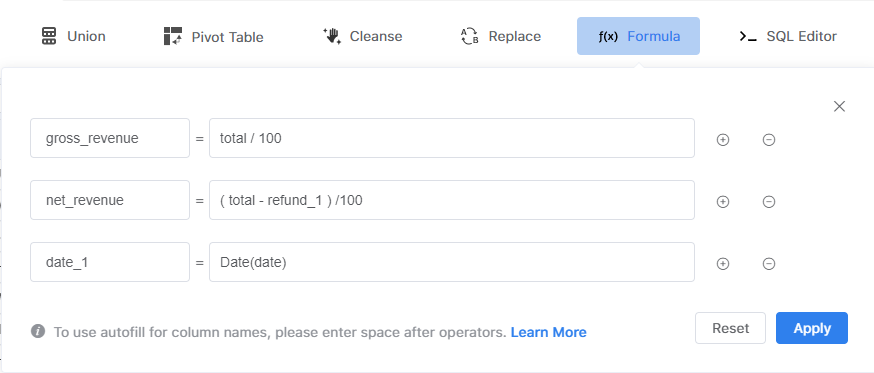Add a row after date_1 formula
Viewport: 874px width, 373px height.
click(723, 264)
